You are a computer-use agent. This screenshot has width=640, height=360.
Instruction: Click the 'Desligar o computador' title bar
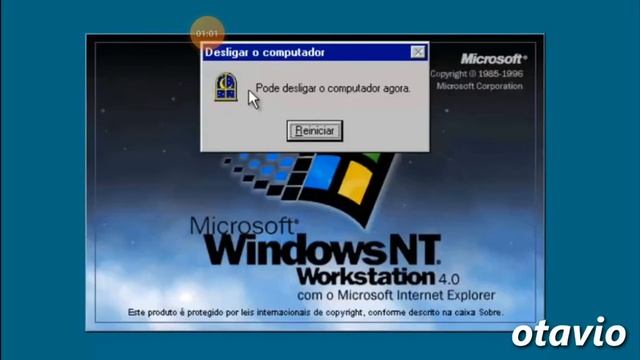point(315,52)
